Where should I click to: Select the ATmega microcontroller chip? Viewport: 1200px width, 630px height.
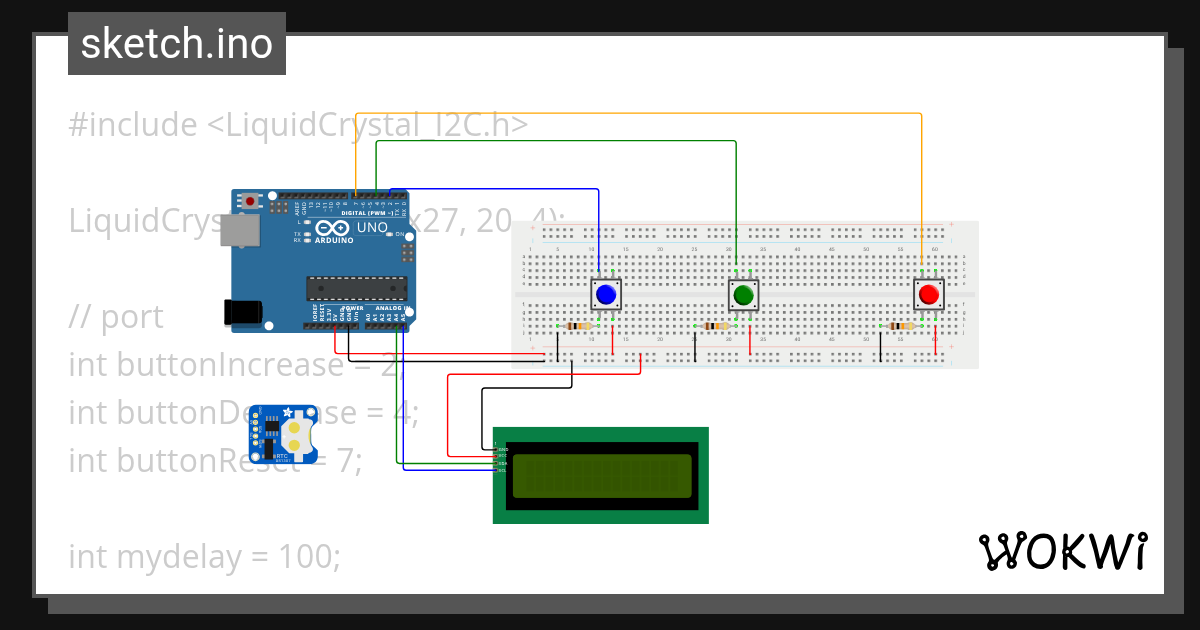pyautogui.click(x=355, y=289)
